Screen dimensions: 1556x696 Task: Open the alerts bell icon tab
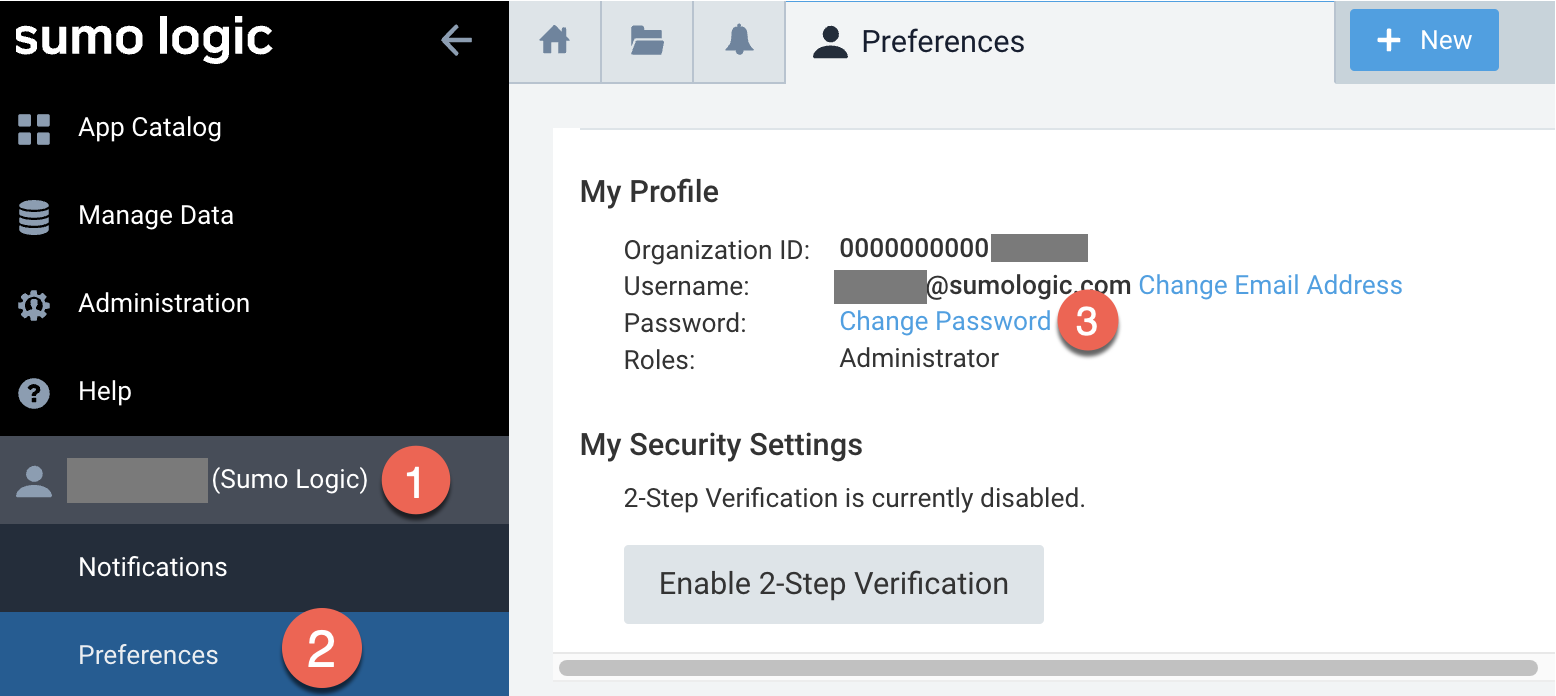coord(739,41)
